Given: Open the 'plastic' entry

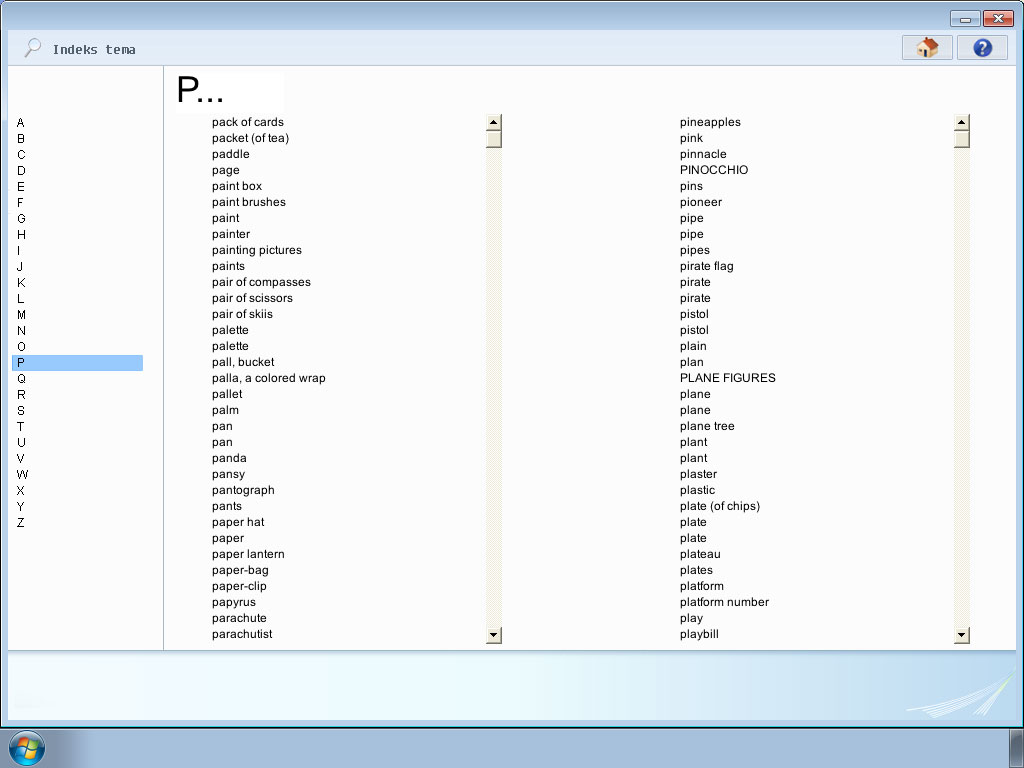Looking at the screenshot, I should point(697,490).
